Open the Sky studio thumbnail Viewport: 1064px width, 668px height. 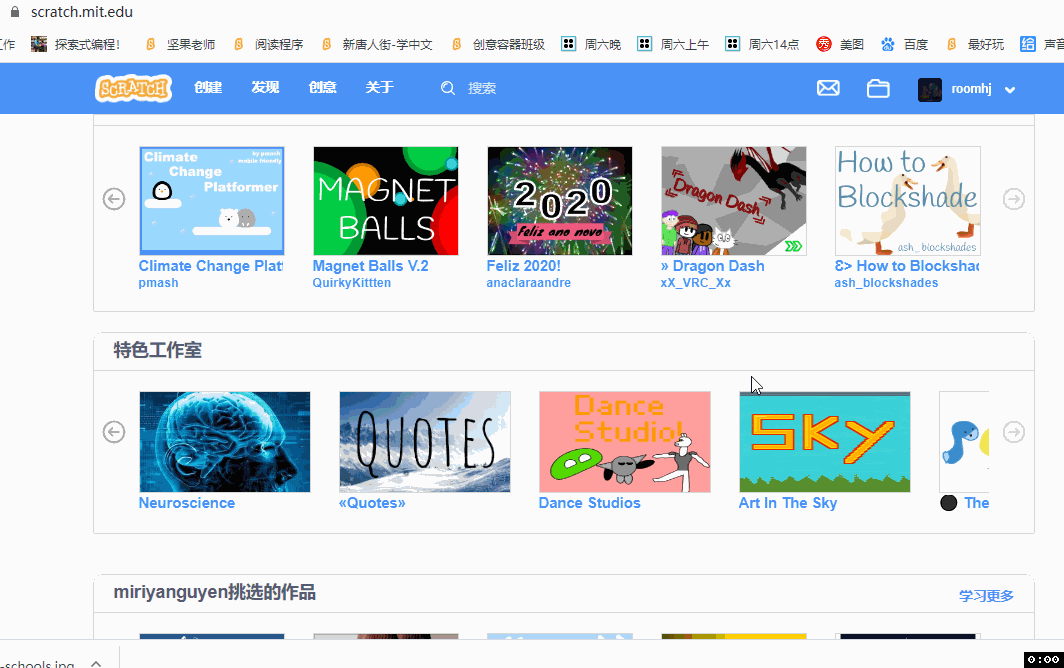point(824,442)
